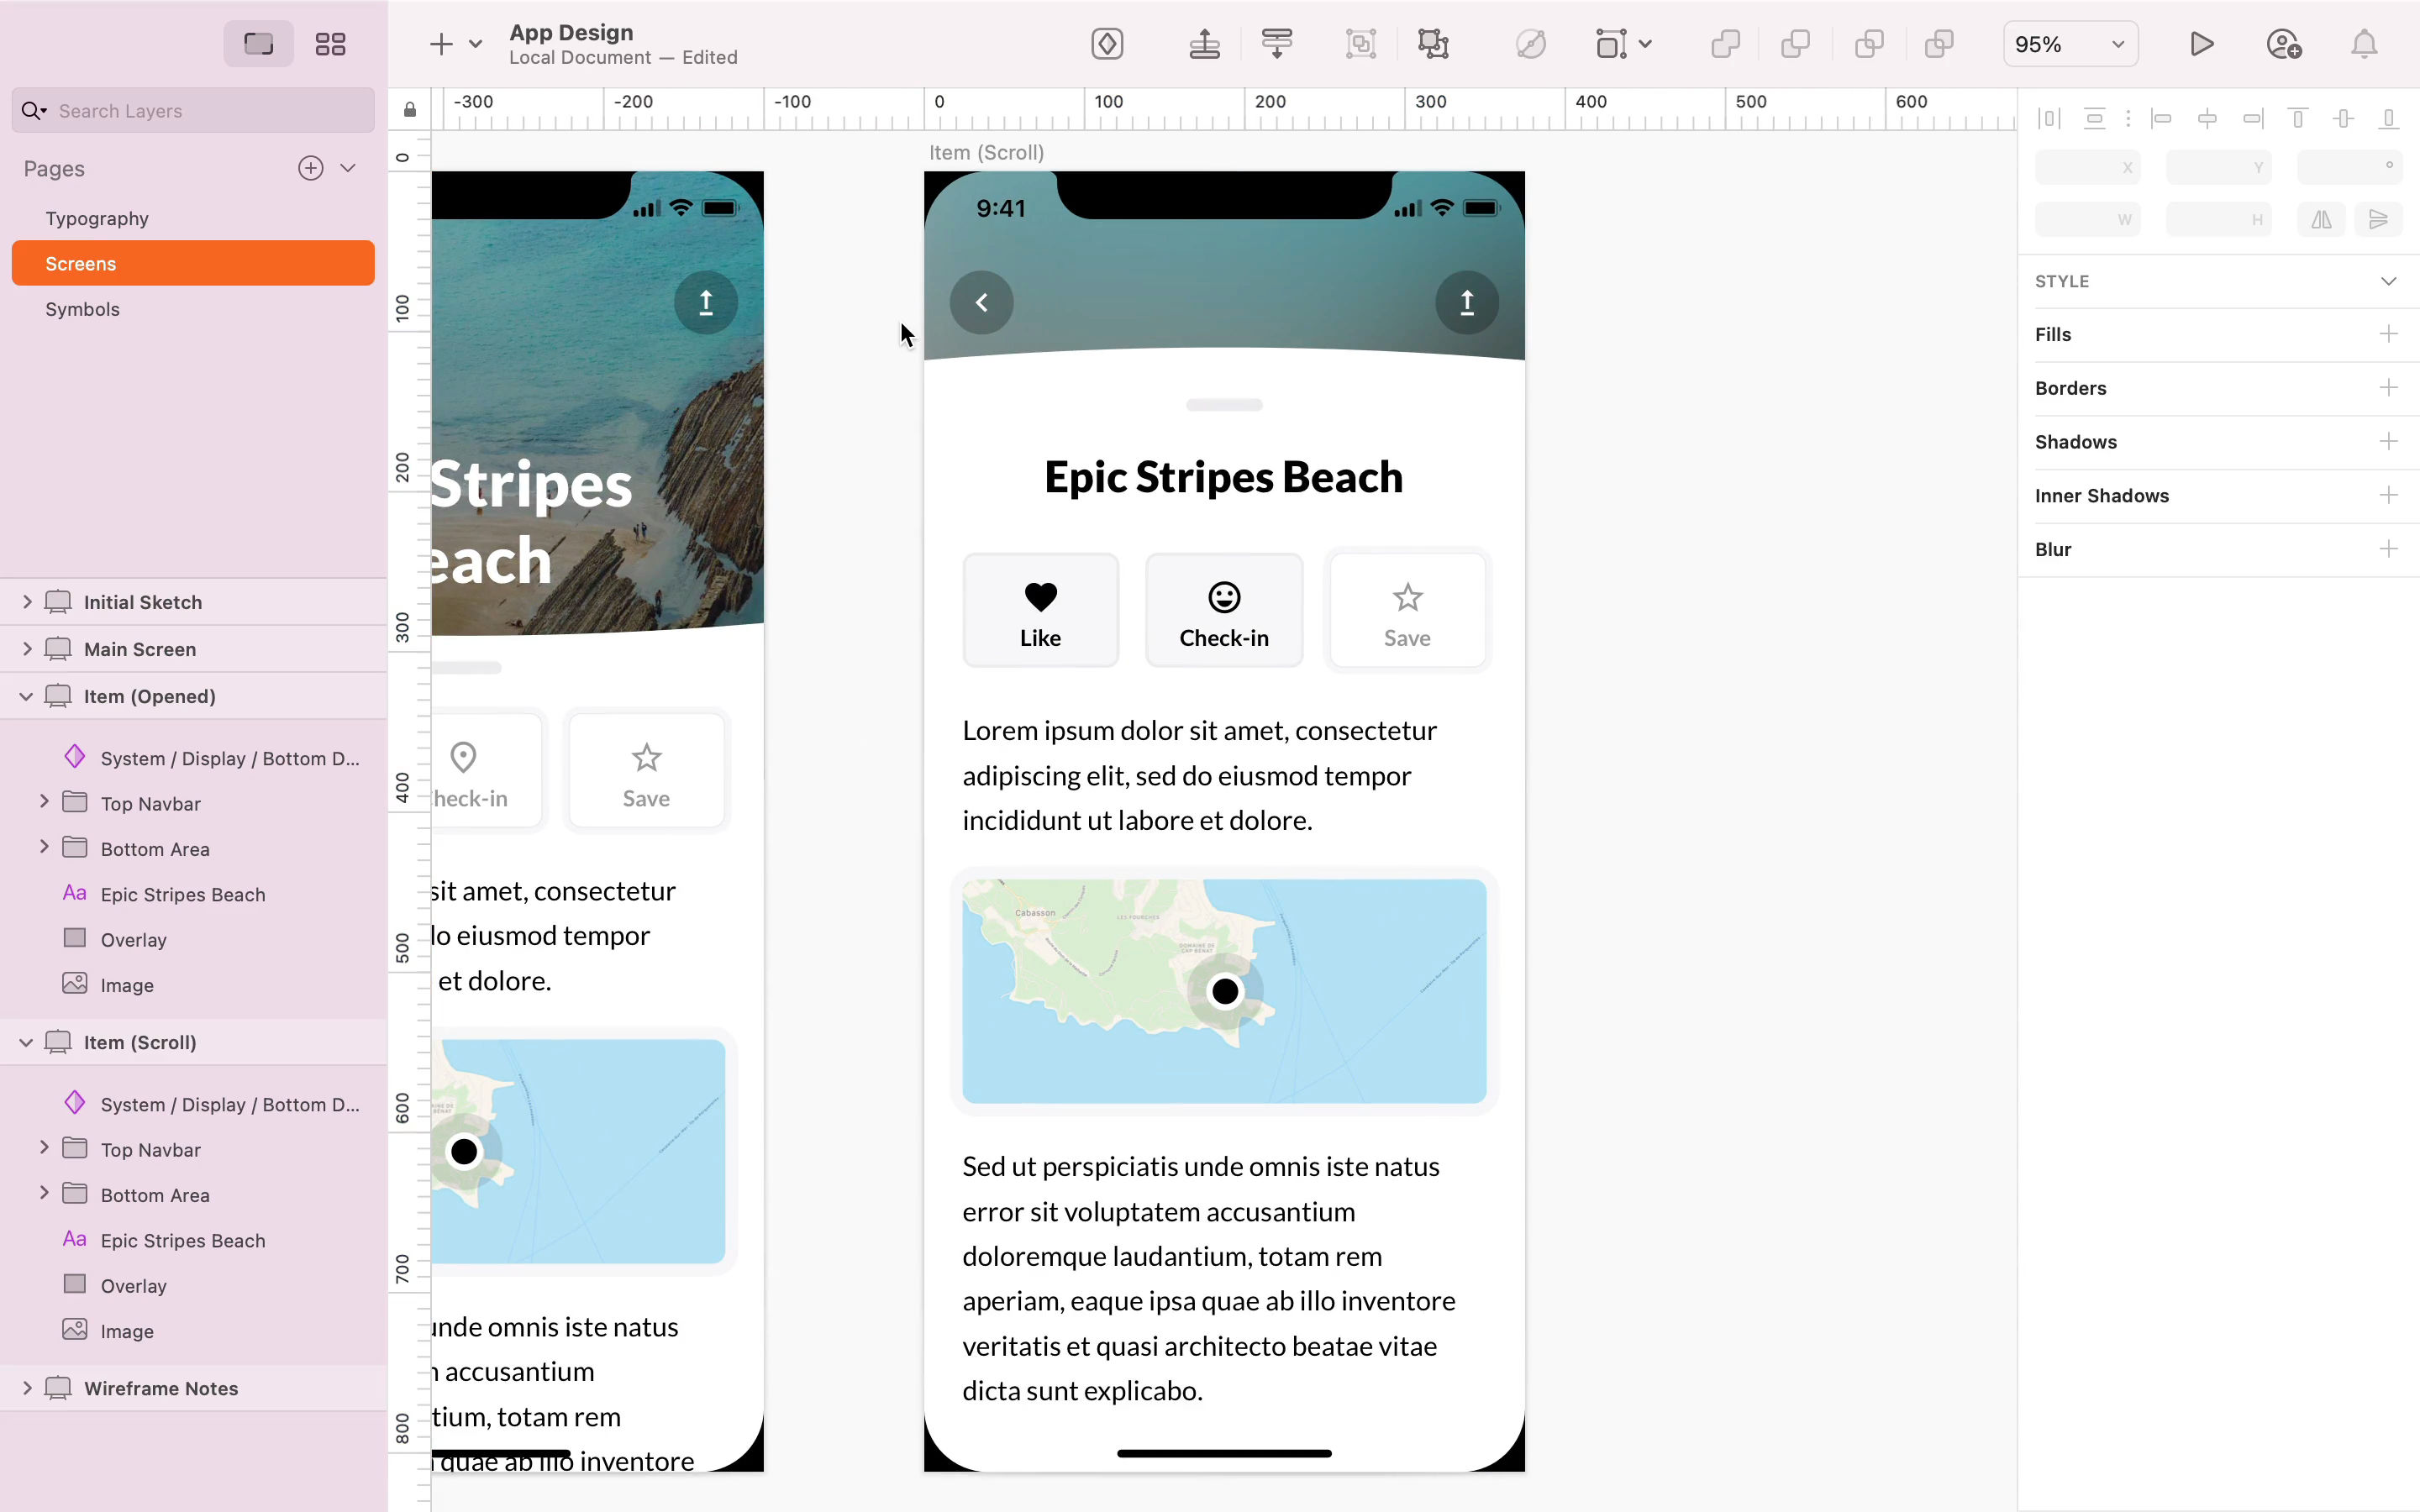Select the symbol layer in Item (Opened)
The height and width of the screenshot is (1512, 2420).
230,758
